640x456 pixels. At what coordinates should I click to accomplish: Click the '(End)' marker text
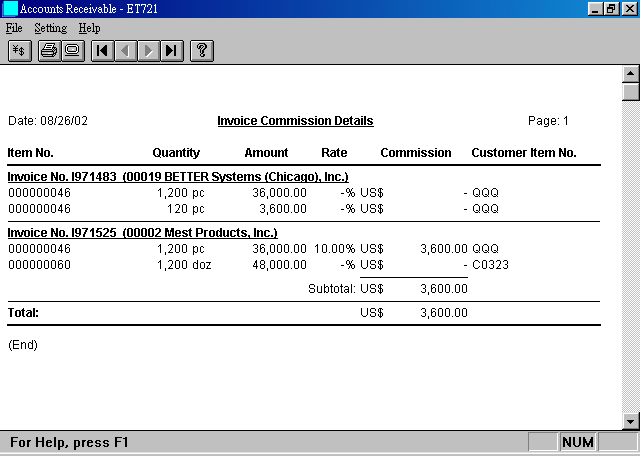23,345
